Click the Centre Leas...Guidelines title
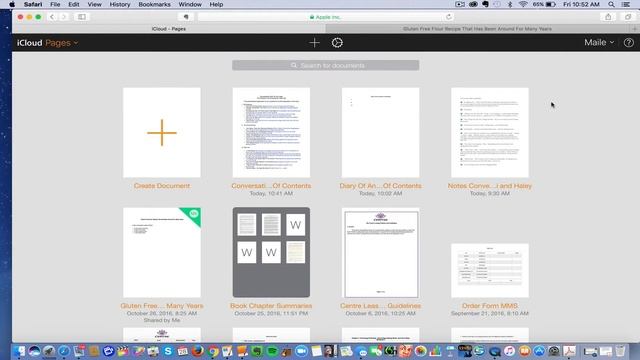640x360 pixels. pos(380,306)
